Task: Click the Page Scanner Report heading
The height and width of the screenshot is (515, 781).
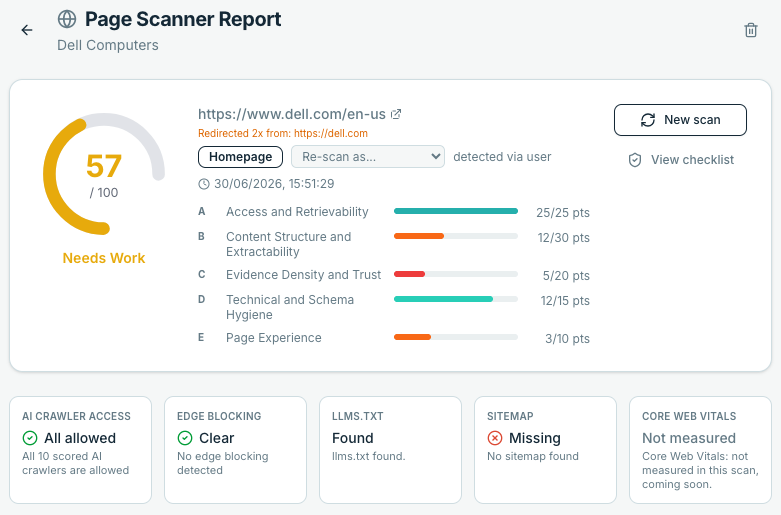Action: (183, 19)
